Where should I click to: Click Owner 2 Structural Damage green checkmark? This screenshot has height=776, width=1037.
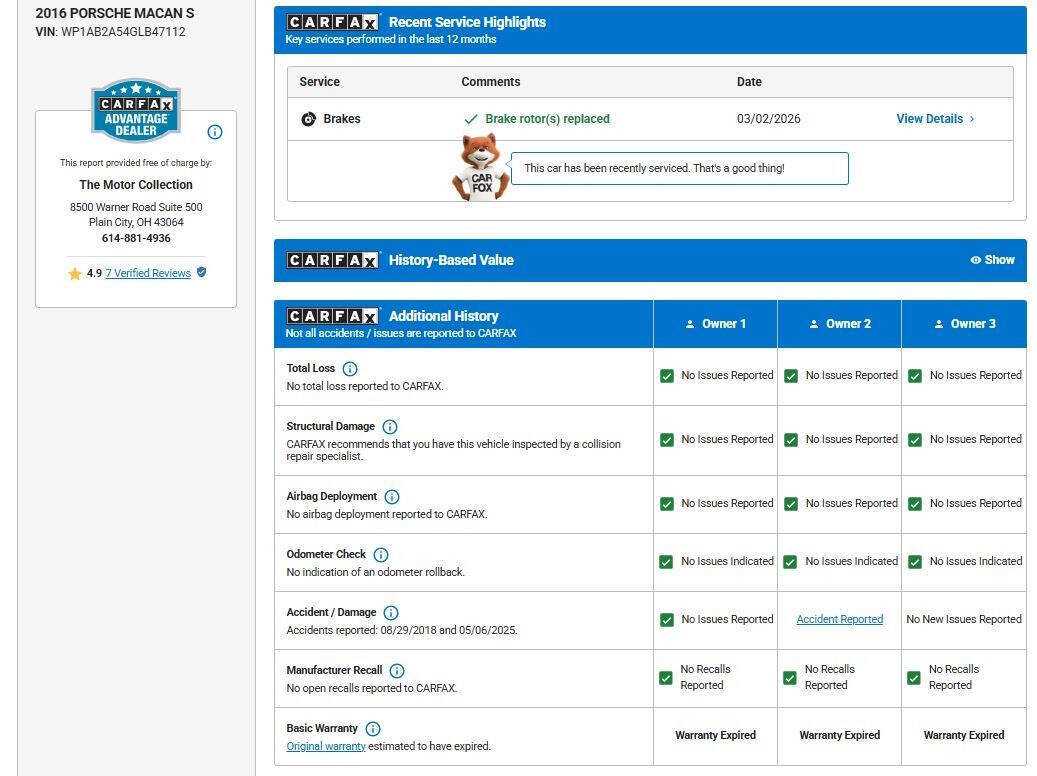(x=791, y=441)
